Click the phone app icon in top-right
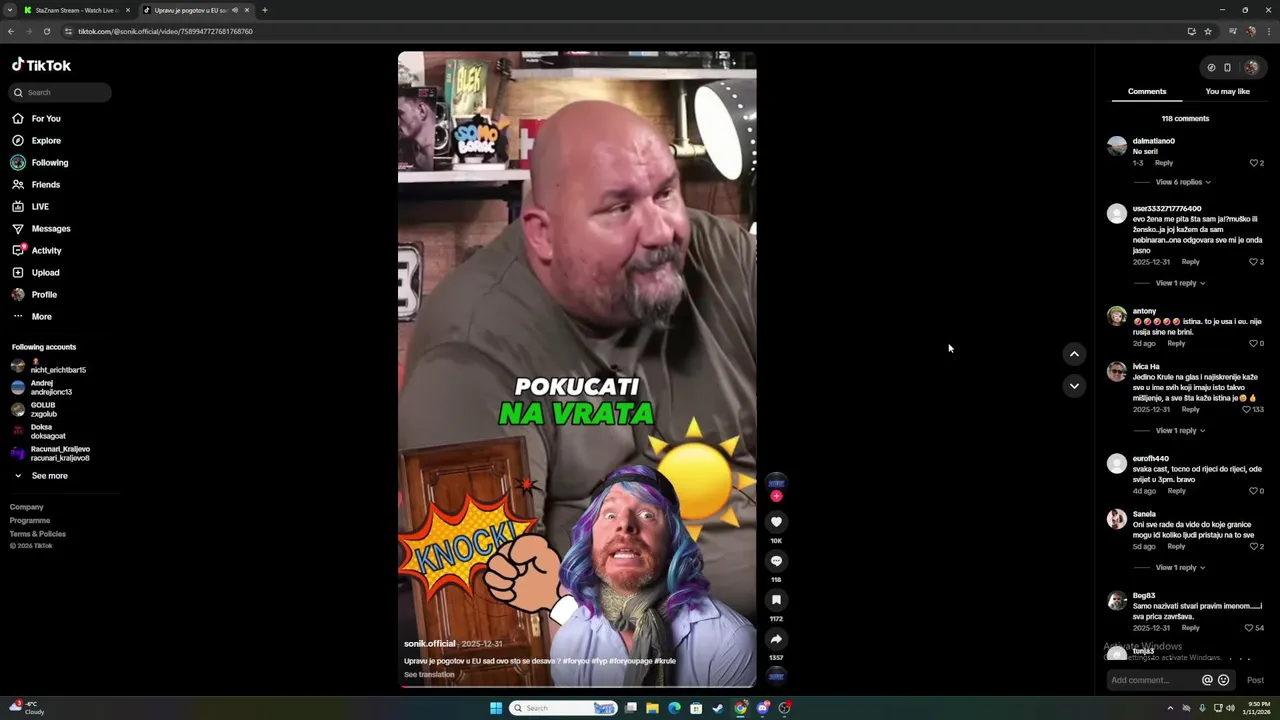Viewport: 1280px width, 720px height. click(1227, 68)
